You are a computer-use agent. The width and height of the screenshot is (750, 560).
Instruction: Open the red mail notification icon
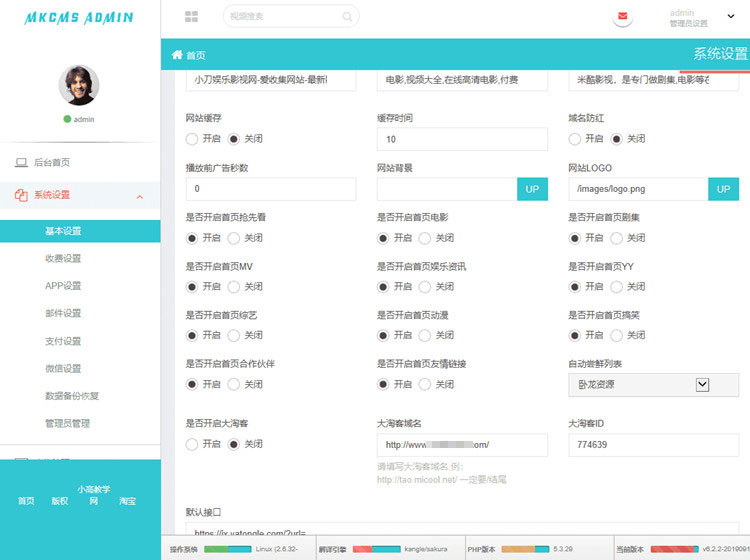tap(624, 17)
